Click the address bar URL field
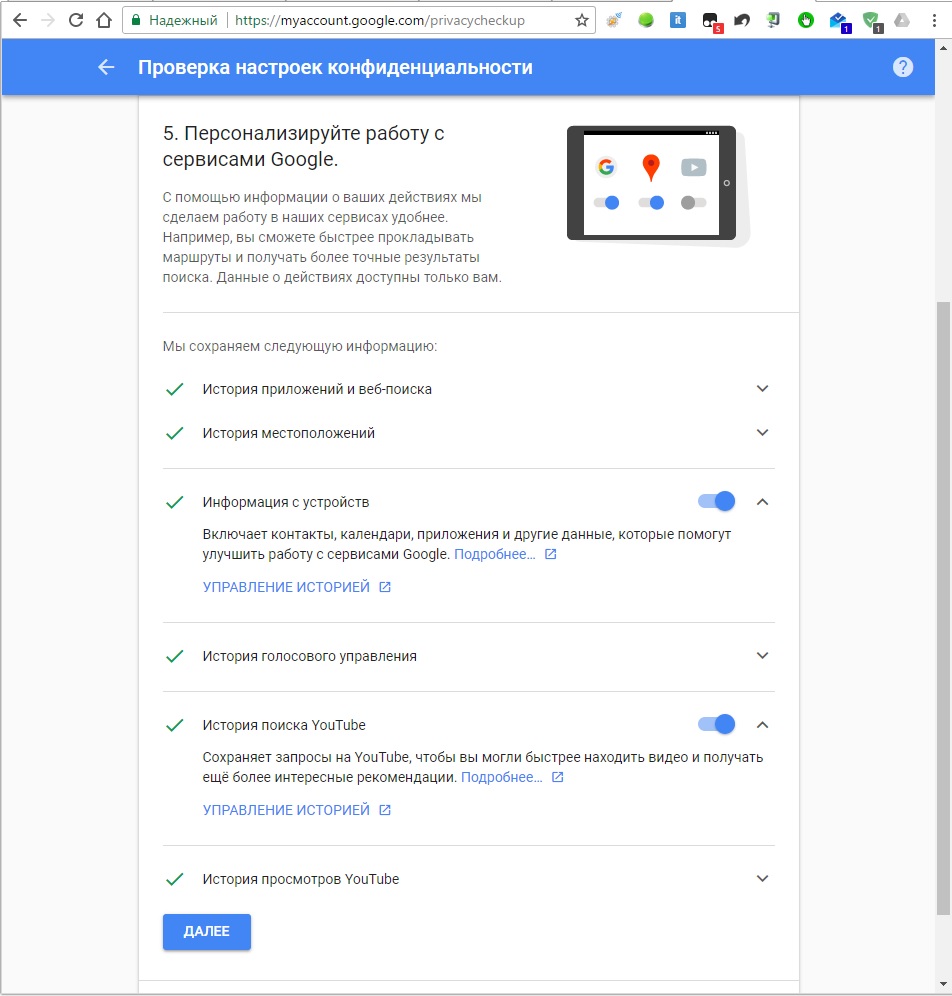This screenshot has width=952, height=996. 400,20
